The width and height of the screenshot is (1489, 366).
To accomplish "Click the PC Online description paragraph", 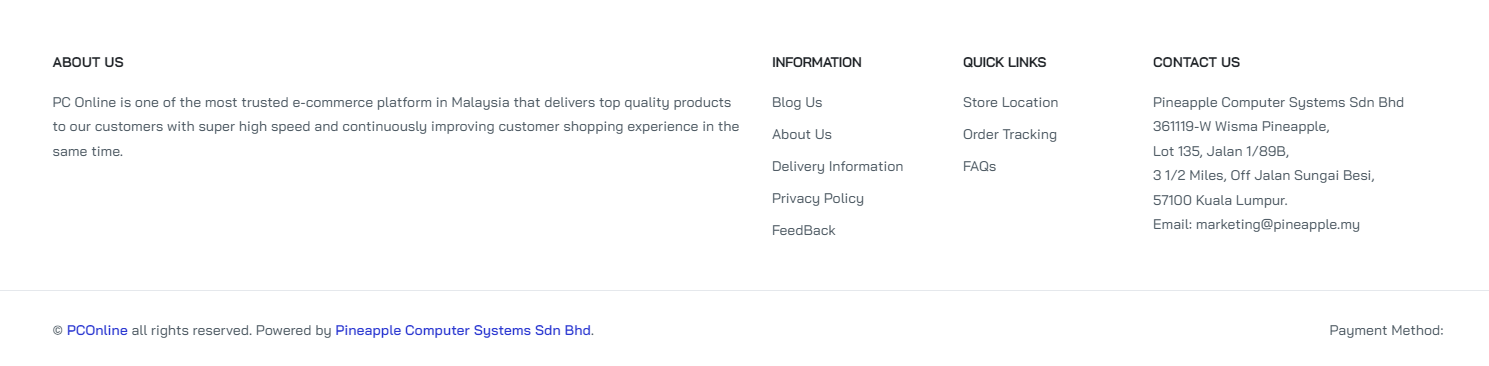I will [x=396, y=127].
